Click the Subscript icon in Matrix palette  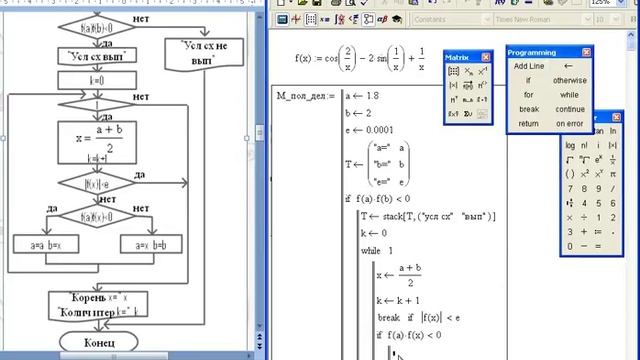(468, 71)
